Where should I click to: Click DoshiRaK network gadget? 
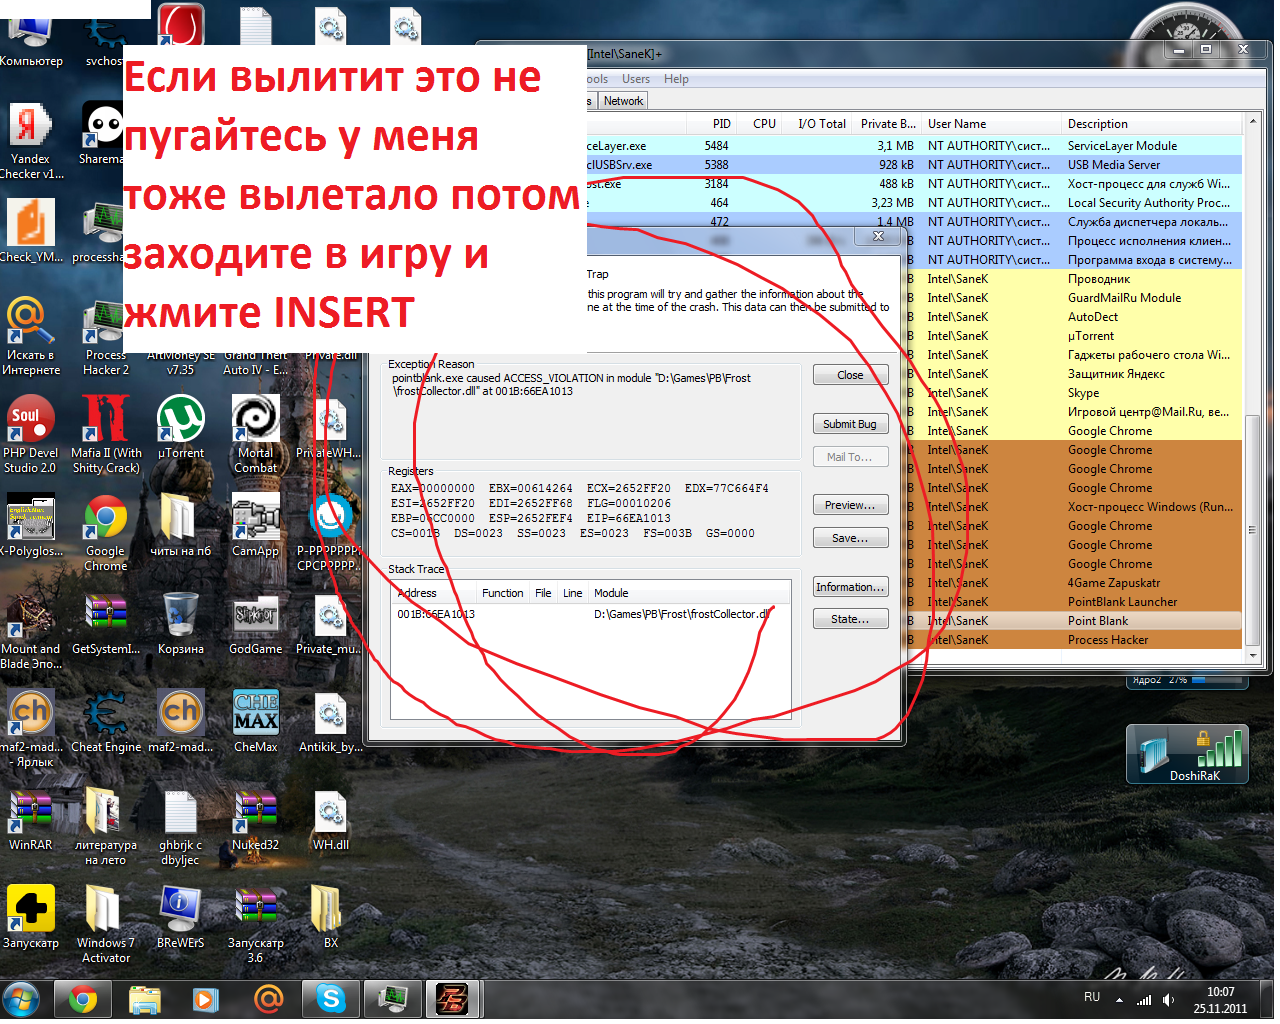(1188, 755)
